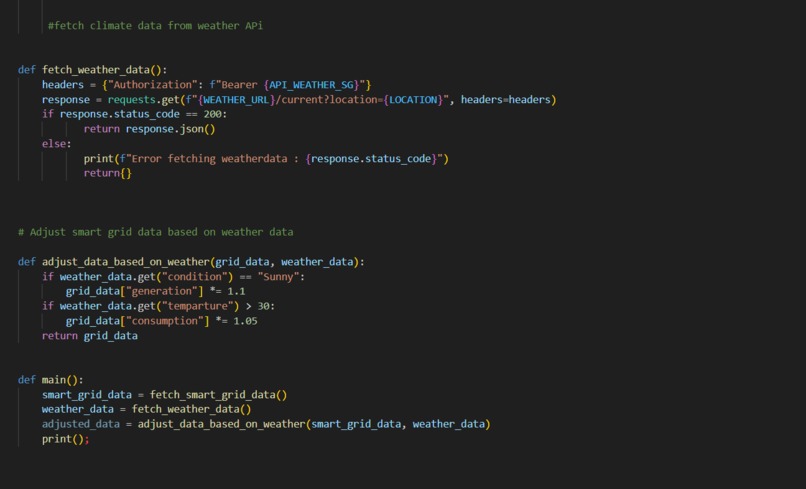Click the 'return{}' statement
Screen dimensions: 806x489
(107, 173)
